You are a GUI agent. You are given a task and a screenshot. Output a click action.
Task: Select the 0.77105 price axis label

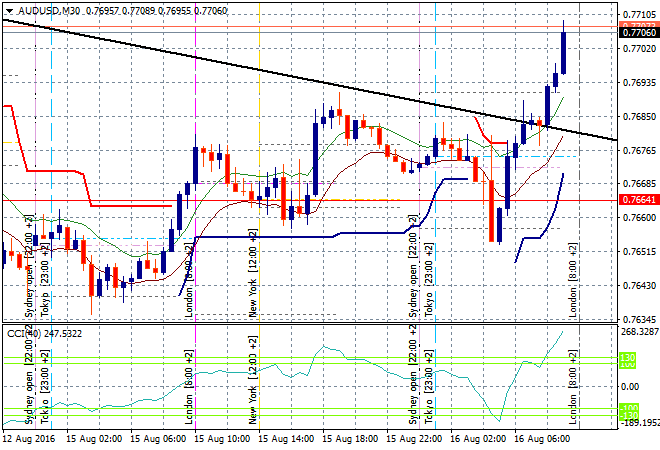coord(639,15)
